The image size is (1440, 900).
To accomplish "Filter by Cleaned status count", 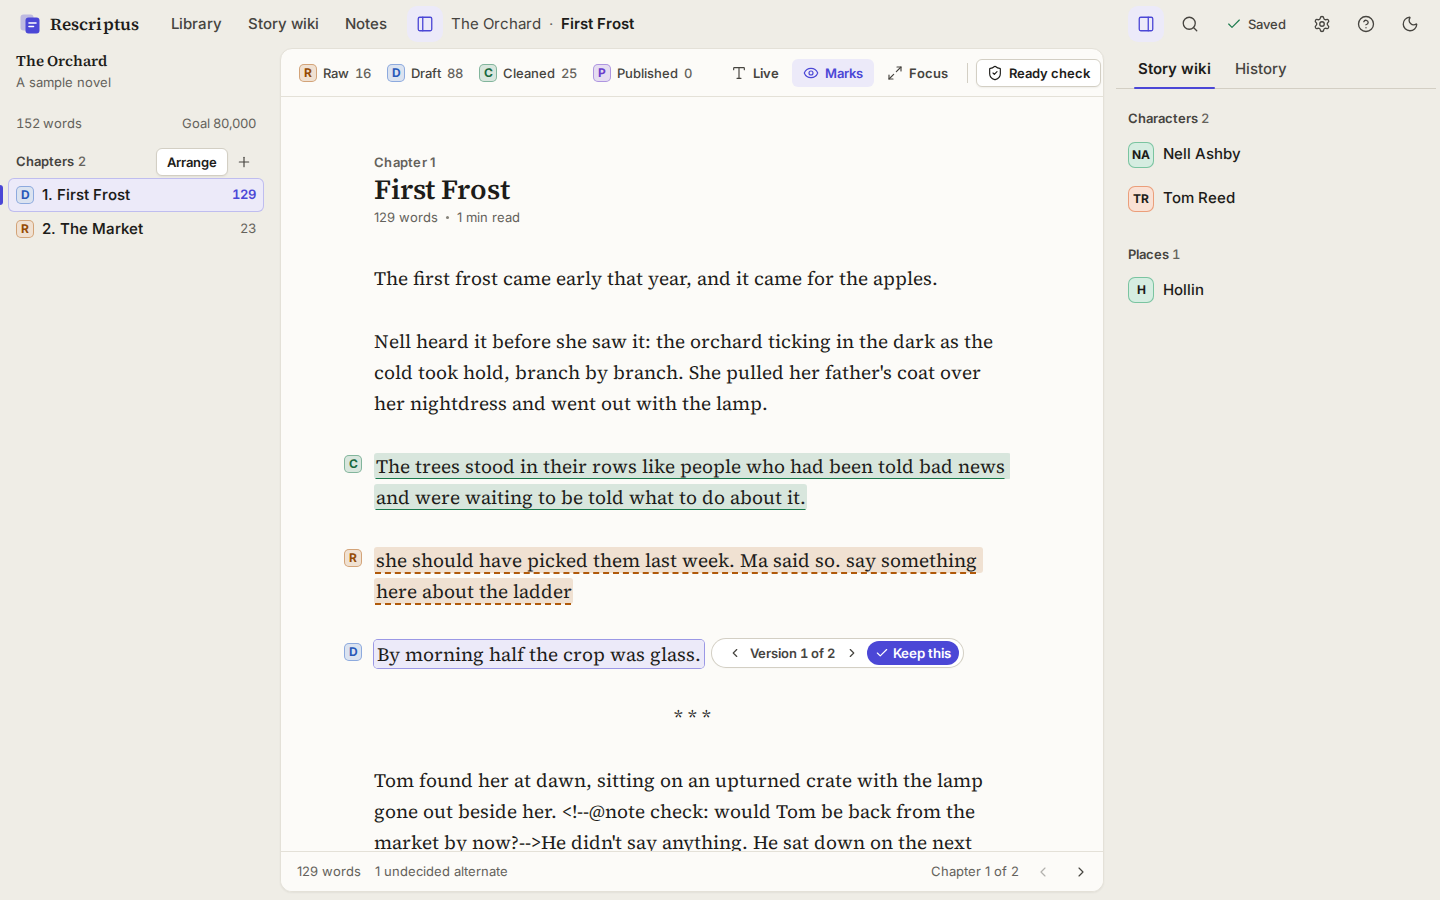I will coord(528,73).
